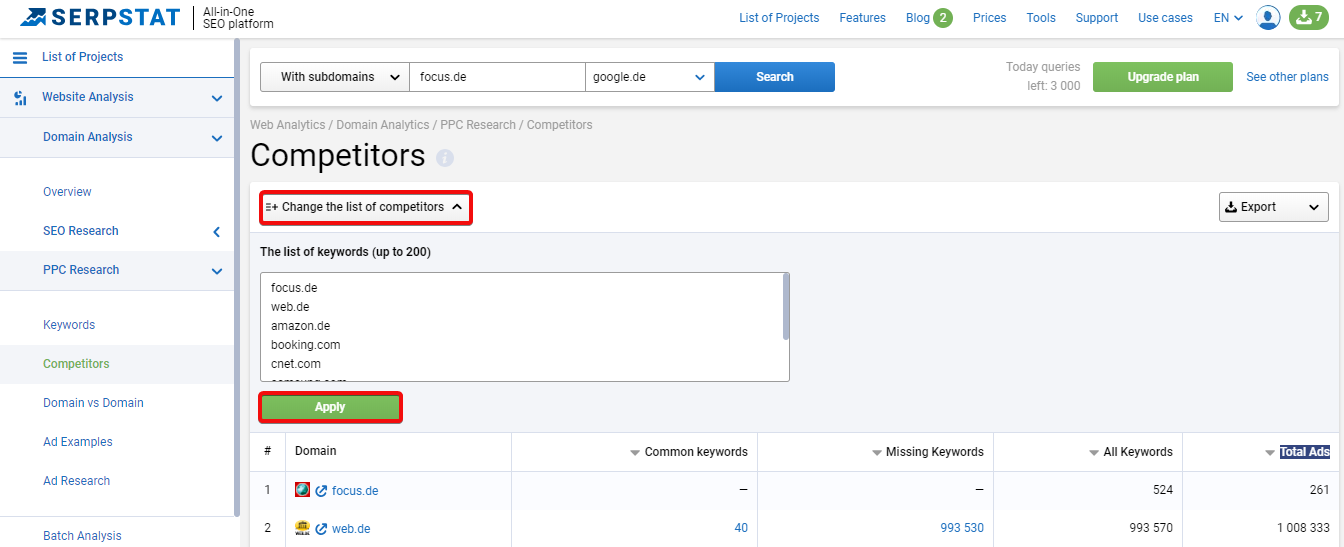Open the focus.de domain link in table
This screenshot has width=1344, height=547.
(355, 491)
